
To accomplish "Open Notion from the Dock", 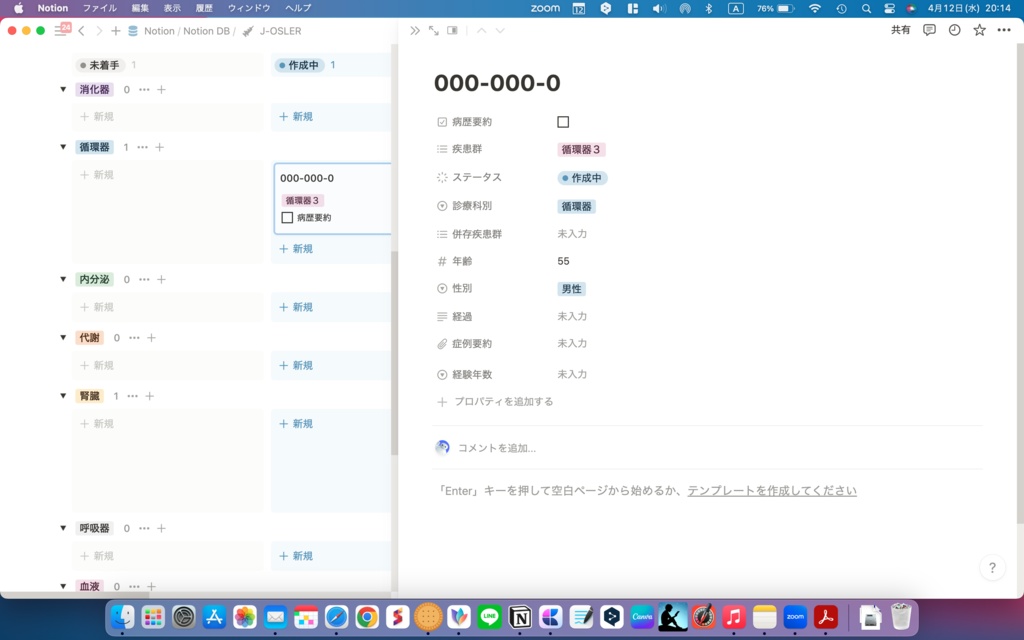I will pos(520,616).
